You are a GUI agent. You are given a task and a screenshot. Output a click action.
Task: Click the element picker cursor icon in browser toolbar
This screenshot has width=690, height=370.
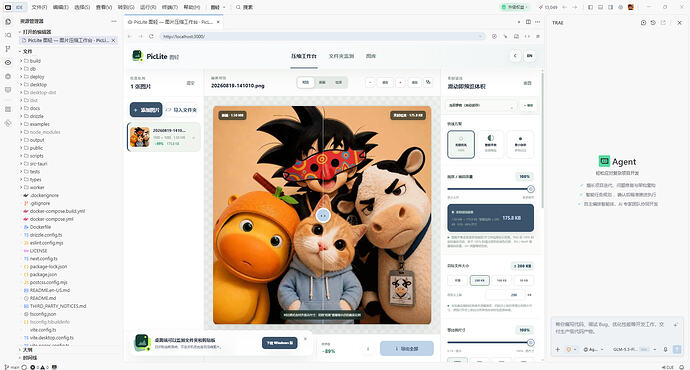(x=505, y=37)
